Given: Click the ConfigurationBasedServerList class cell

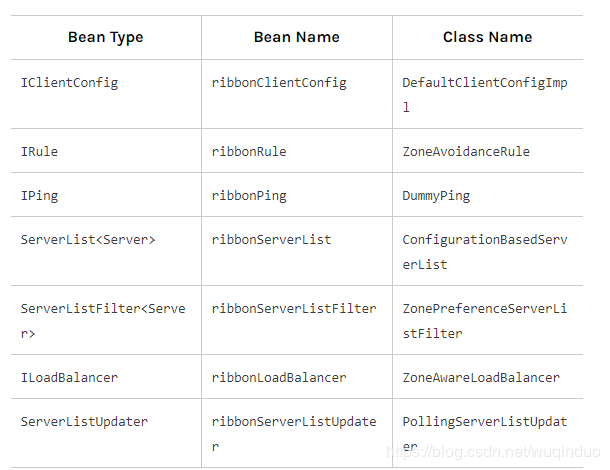Looking at the screenshot, I should [x=484, y=252].
